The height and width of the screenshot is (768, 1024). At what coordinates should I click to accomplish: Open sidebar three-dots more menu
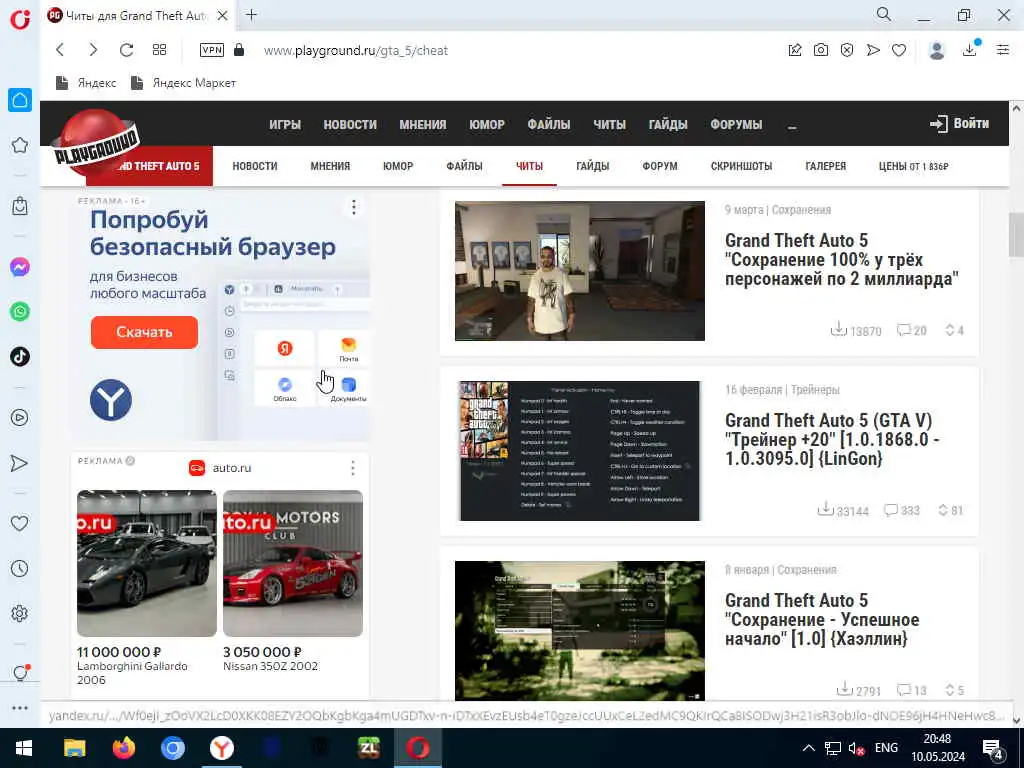[20, 708]
